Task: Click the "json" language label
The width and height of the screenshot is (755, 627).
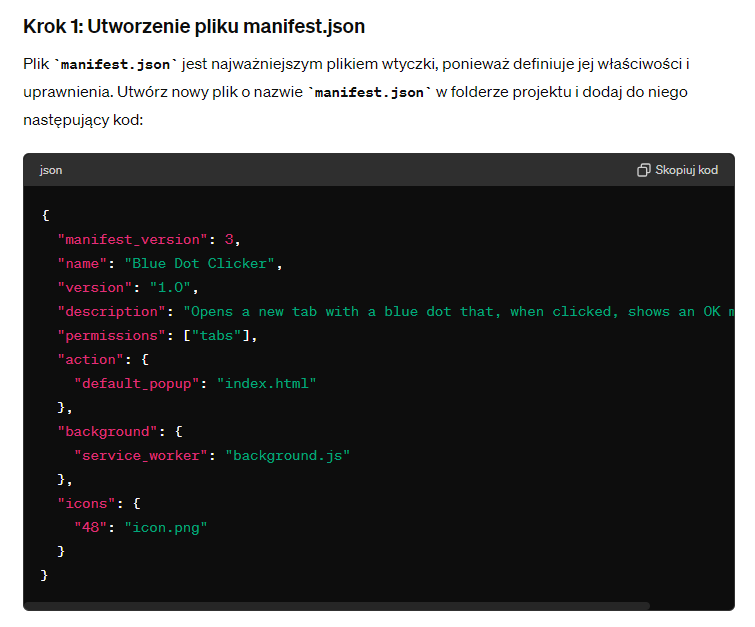Action: click(51, 170)
